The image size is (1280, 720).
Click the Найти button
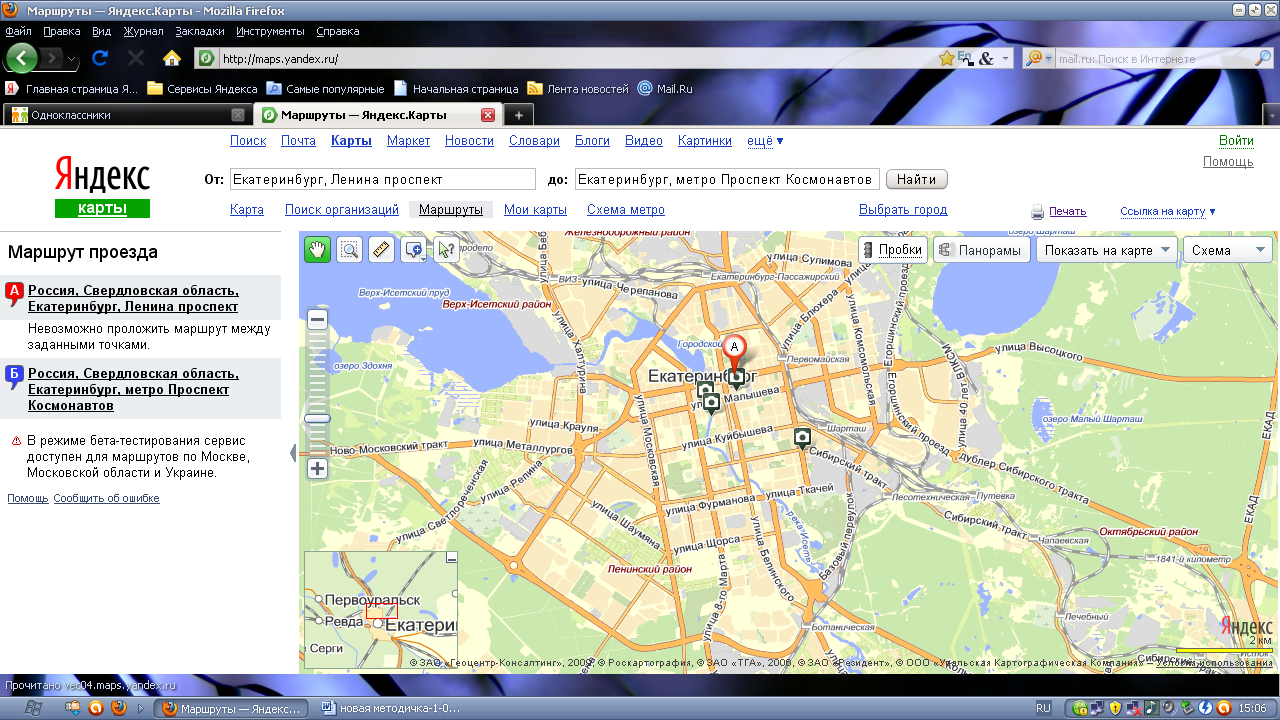click(x=916, y=180)
